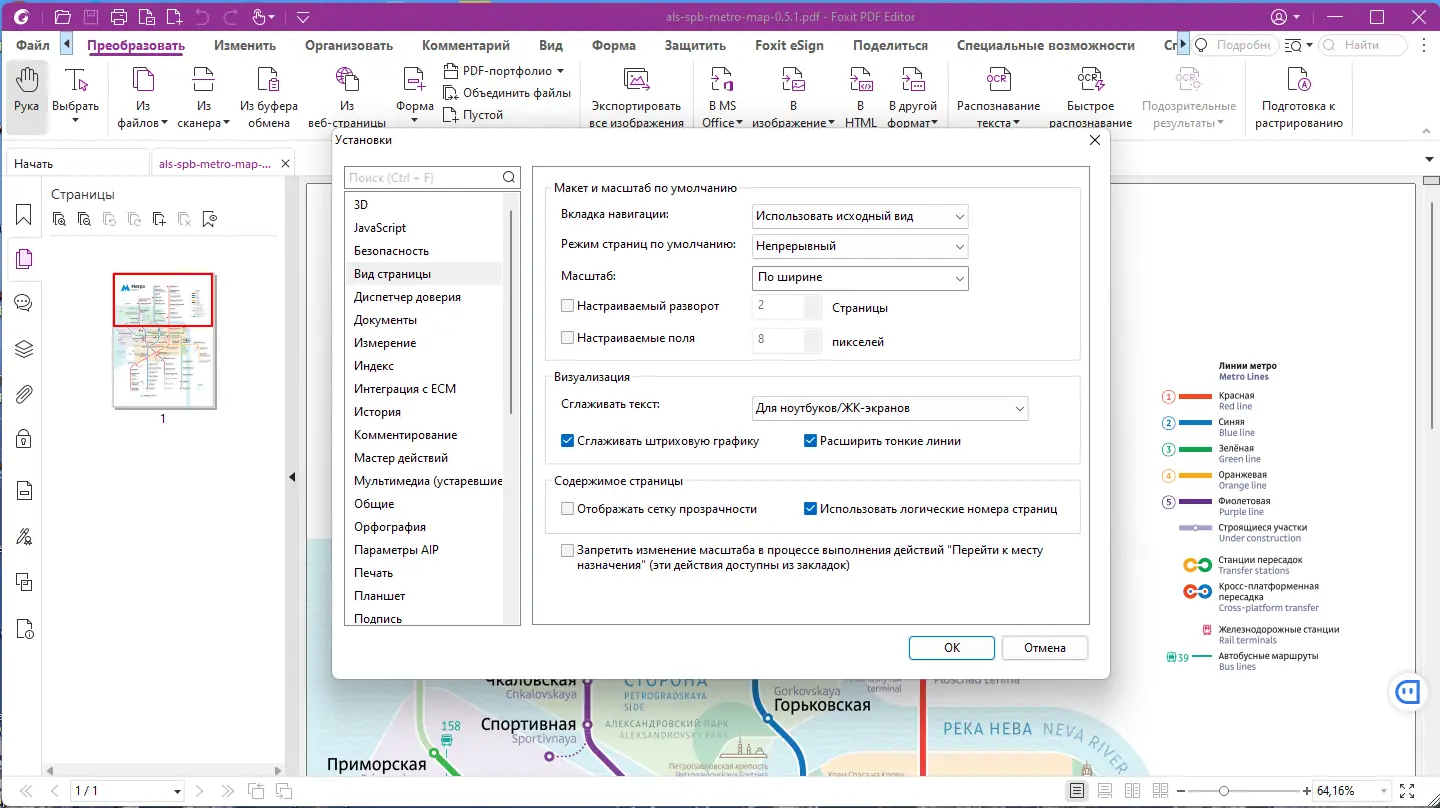Switch to the Защитить ribbon tab
This screenshot has height=808, width=1440.
point(695,45)
